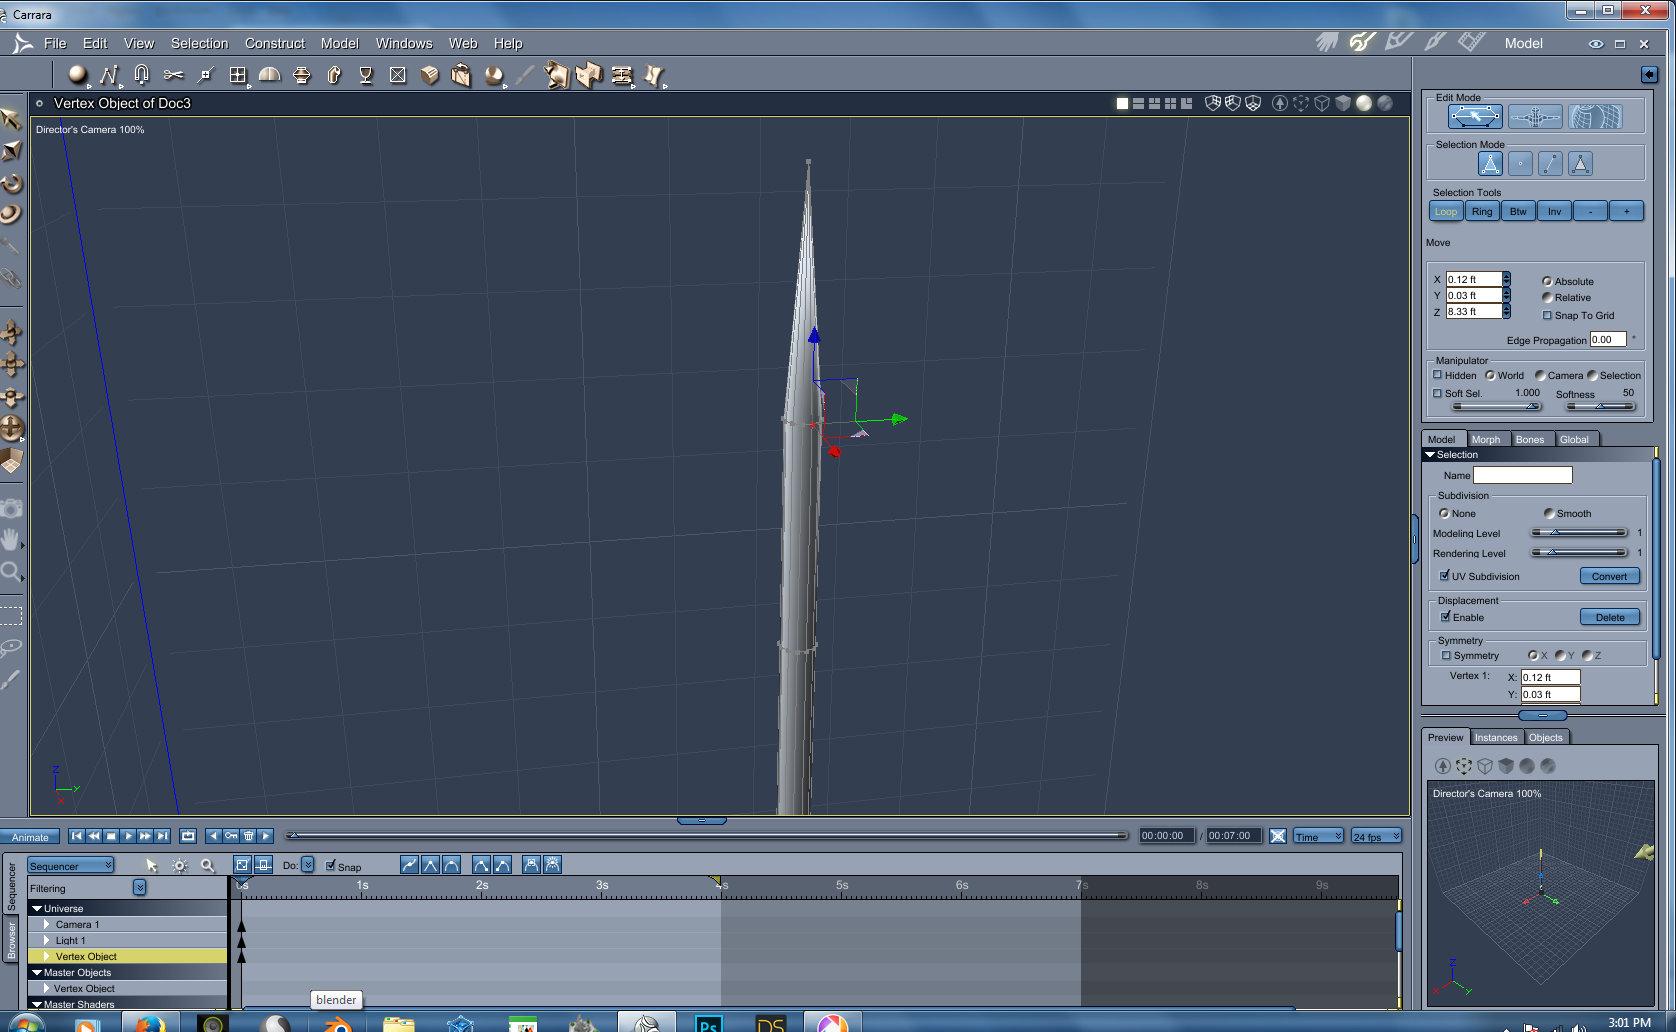Toggle the Model panel eye visibility
1676x1032 pixels.
click(x=1596, y=43)
